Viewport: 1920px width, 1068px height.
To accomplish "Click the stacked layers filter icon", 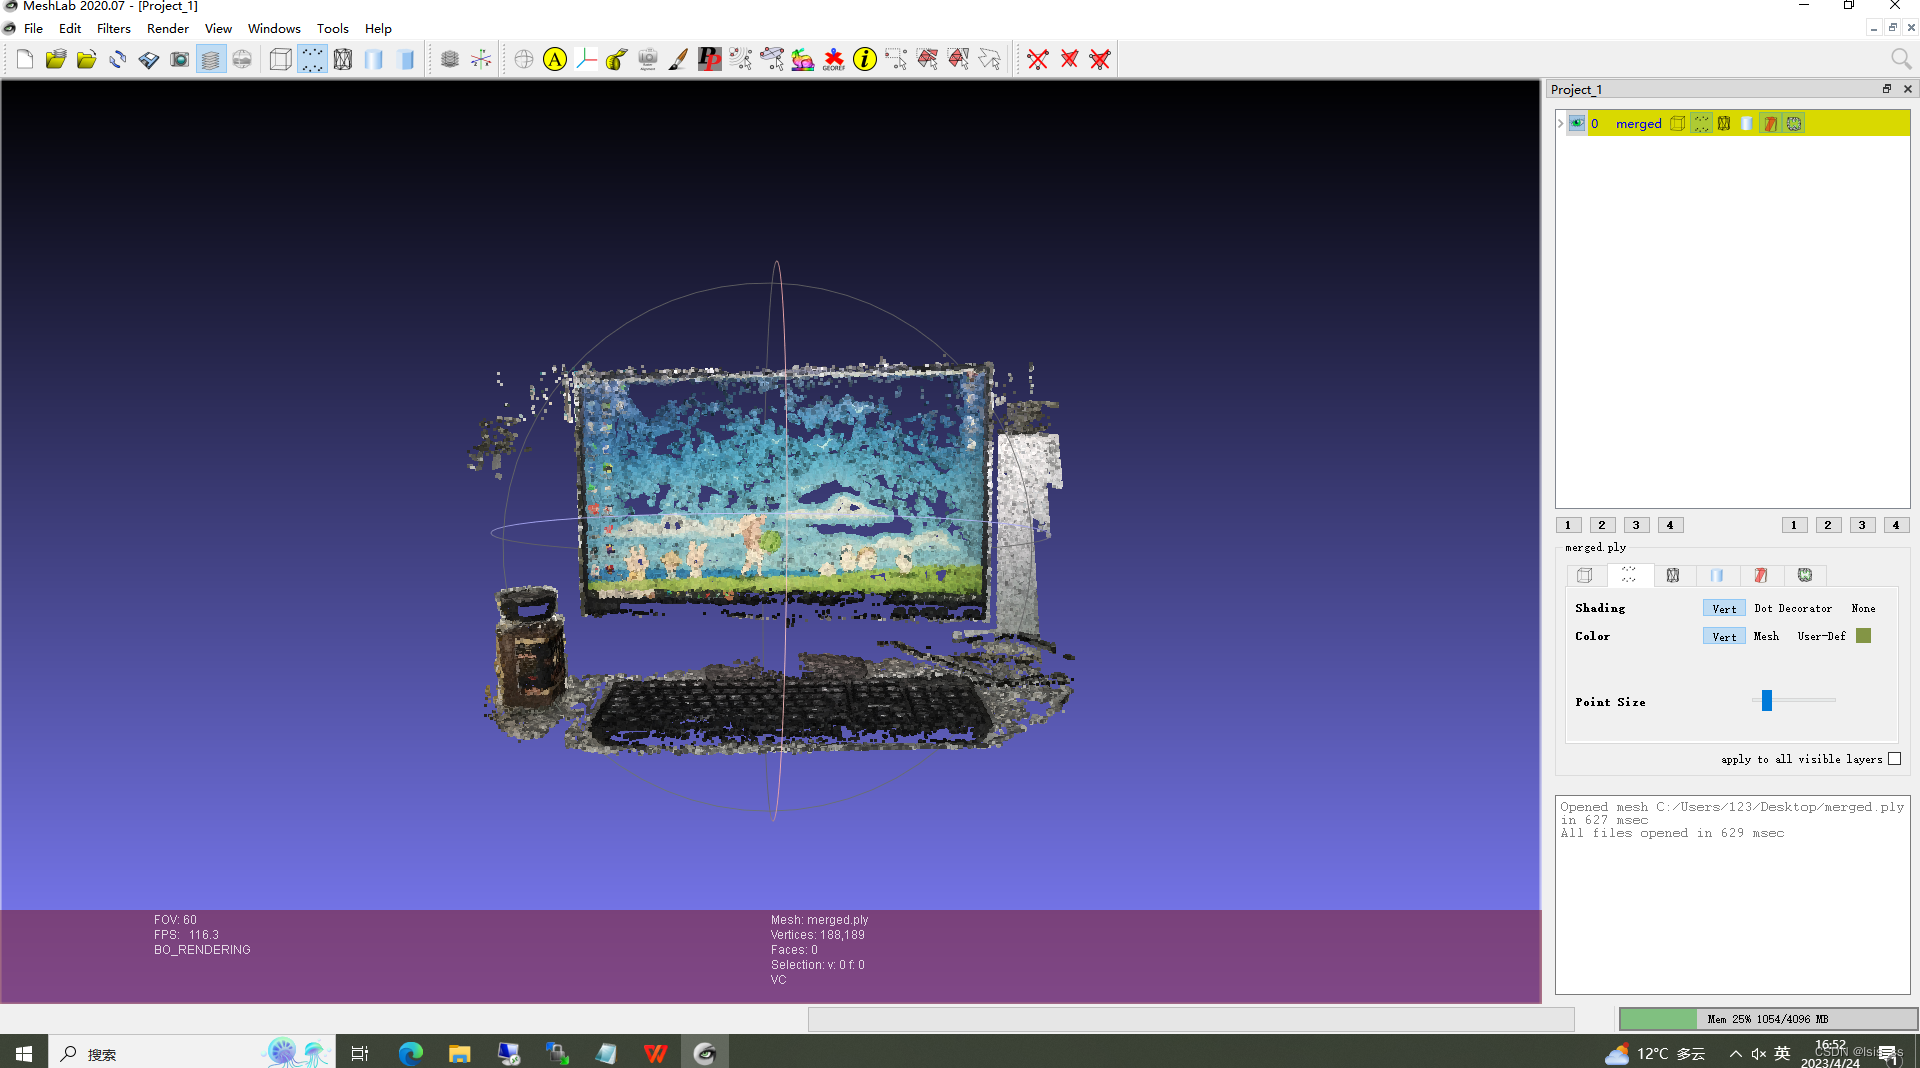I will click(x=450, y=60).
